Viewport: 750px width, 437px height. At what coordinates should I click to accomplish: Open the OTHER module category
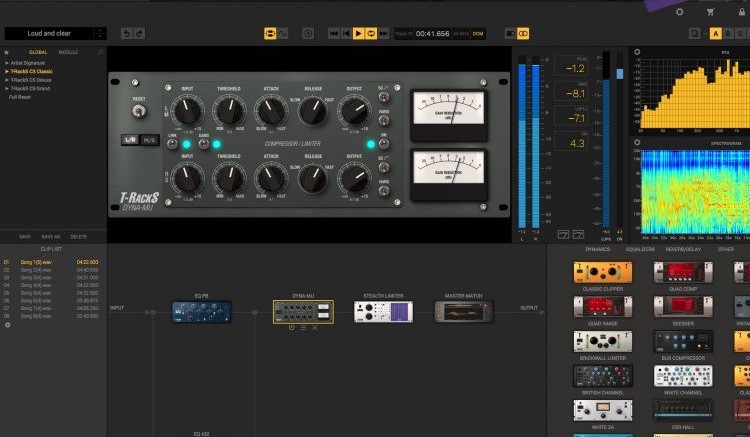pyautogui.click(x=726, y=250)
